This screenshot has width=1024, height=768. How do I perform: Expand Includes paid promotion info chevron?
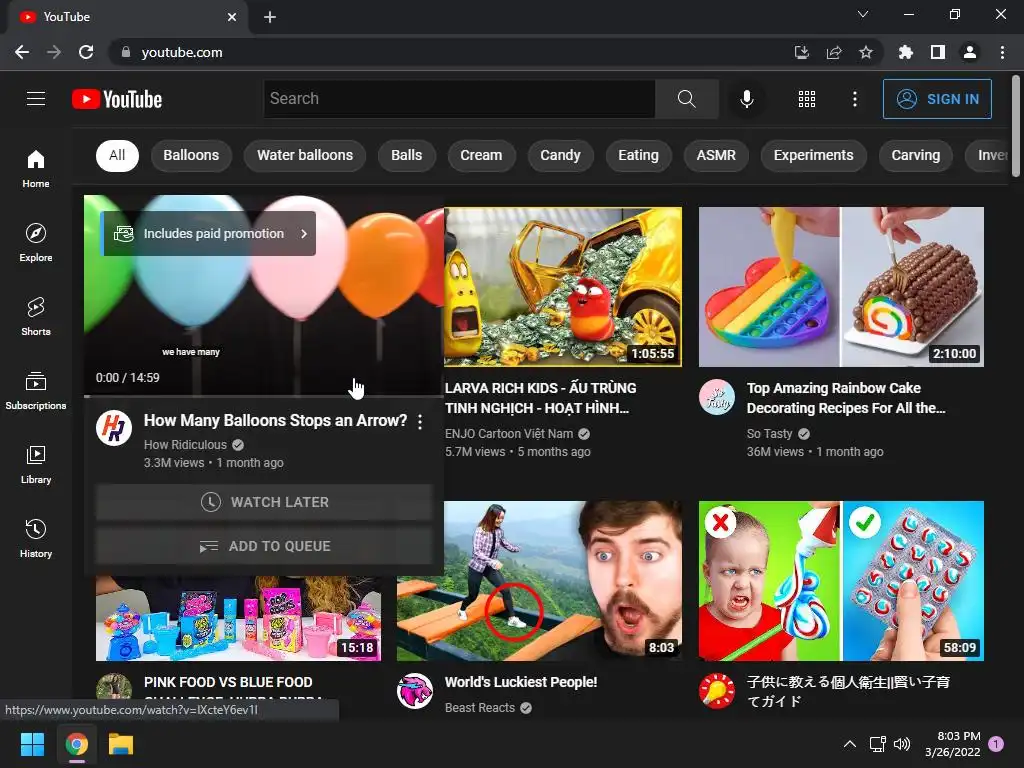point(304,234)
